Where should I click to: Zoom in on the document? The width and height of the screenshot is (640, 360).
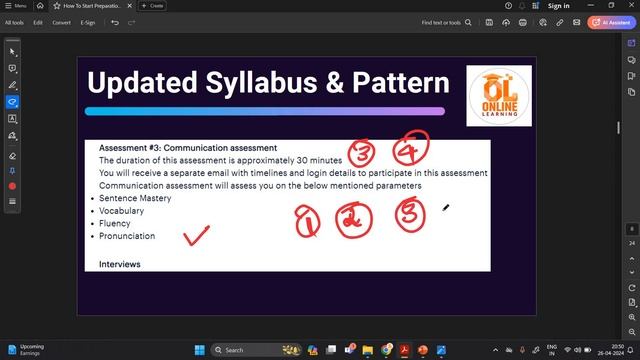pos(632,317)
